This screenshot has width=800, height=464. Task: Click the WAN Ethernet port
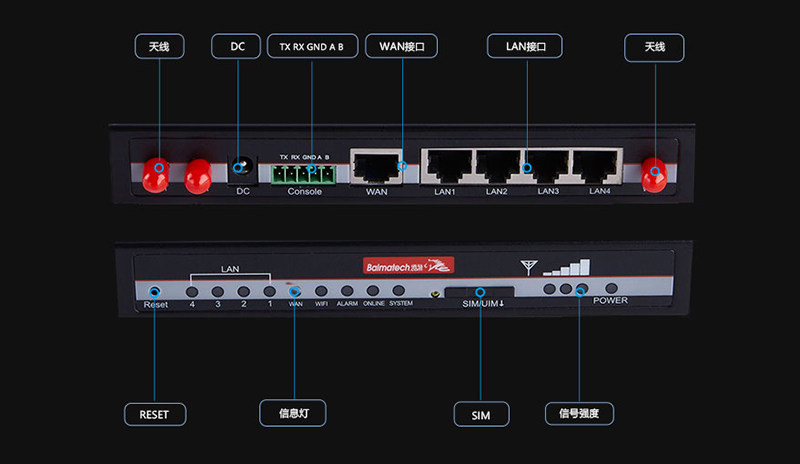point(377,166)
